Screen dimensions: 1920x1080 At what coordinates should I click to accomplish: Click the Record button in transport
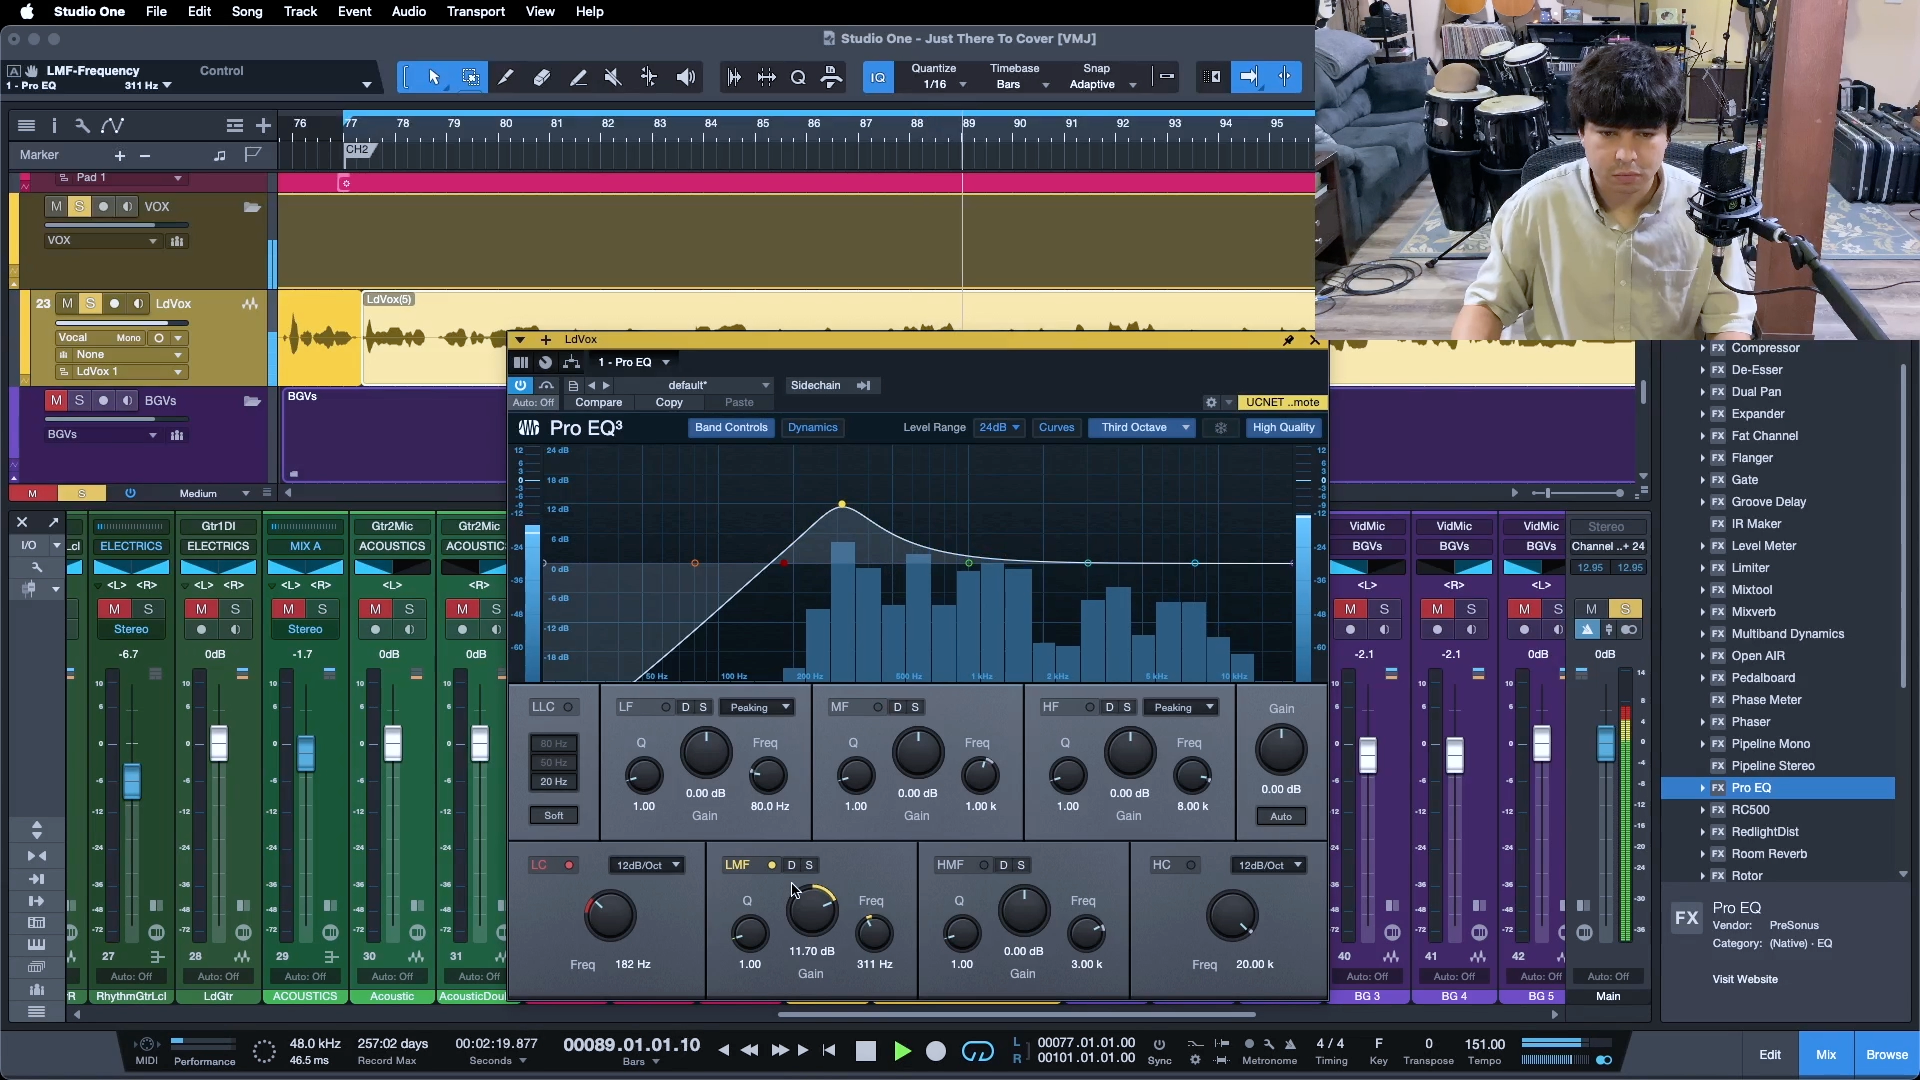(936, 1051)
